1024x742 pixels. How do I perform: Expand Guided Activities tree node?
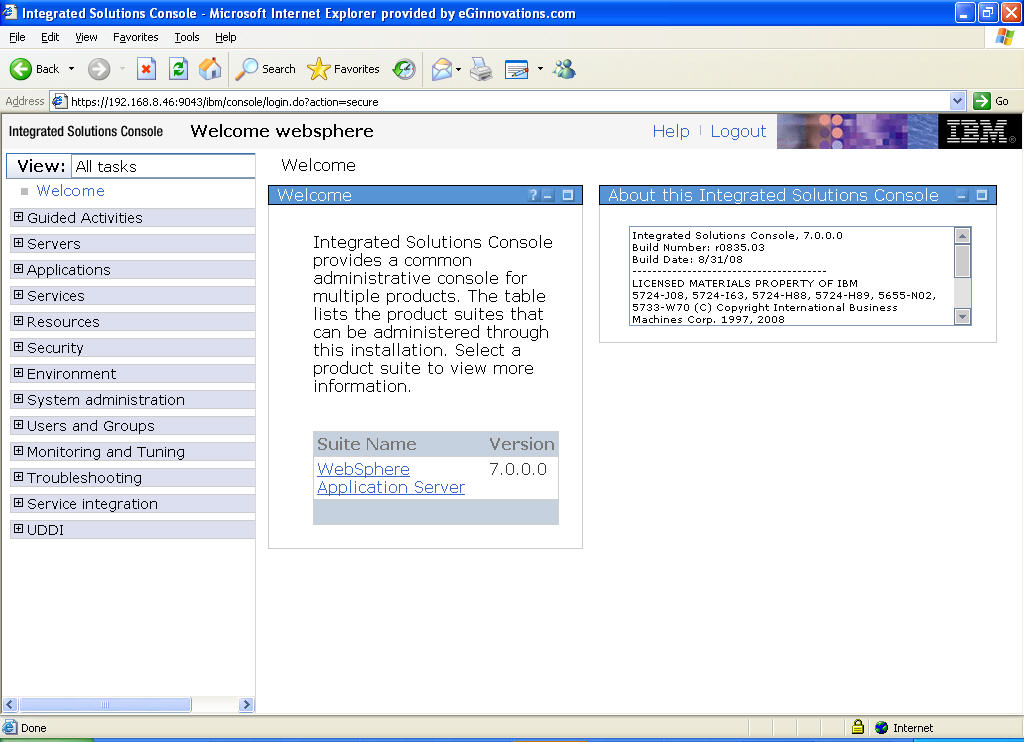coord(18,217)
